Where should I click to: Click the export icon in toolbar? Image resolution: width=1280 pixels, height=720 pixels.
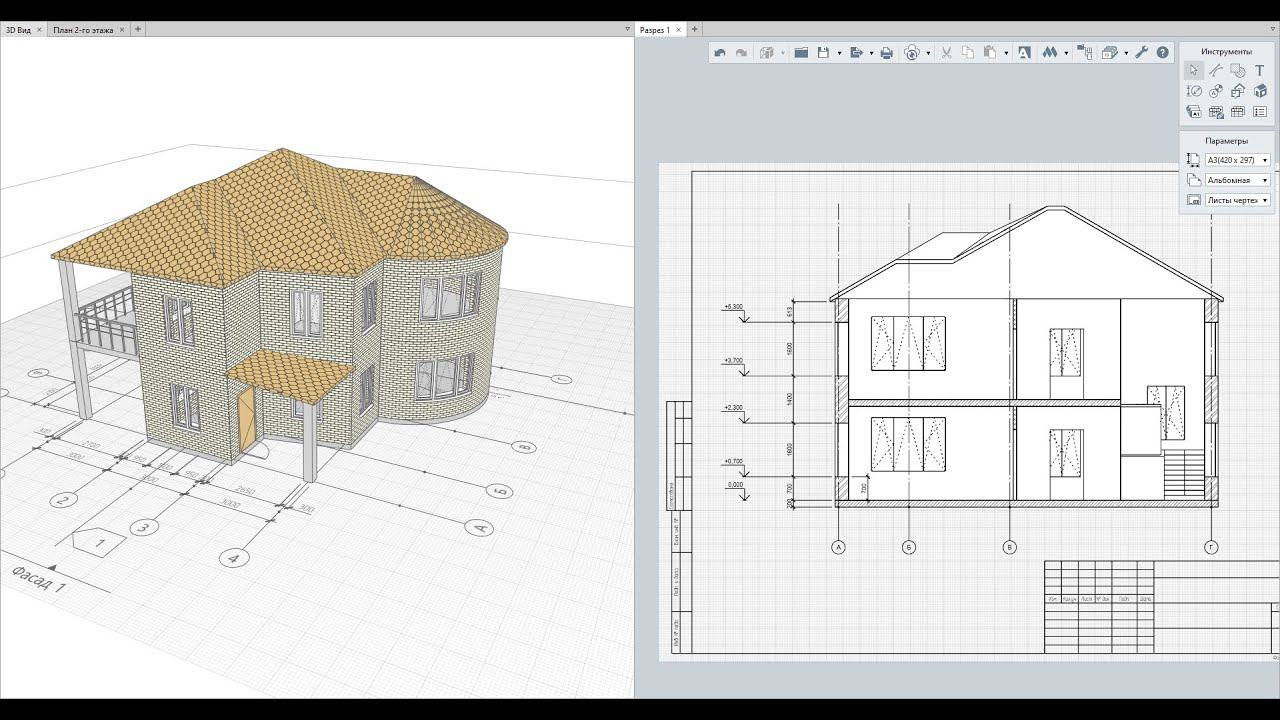click(x=856, y=53)
